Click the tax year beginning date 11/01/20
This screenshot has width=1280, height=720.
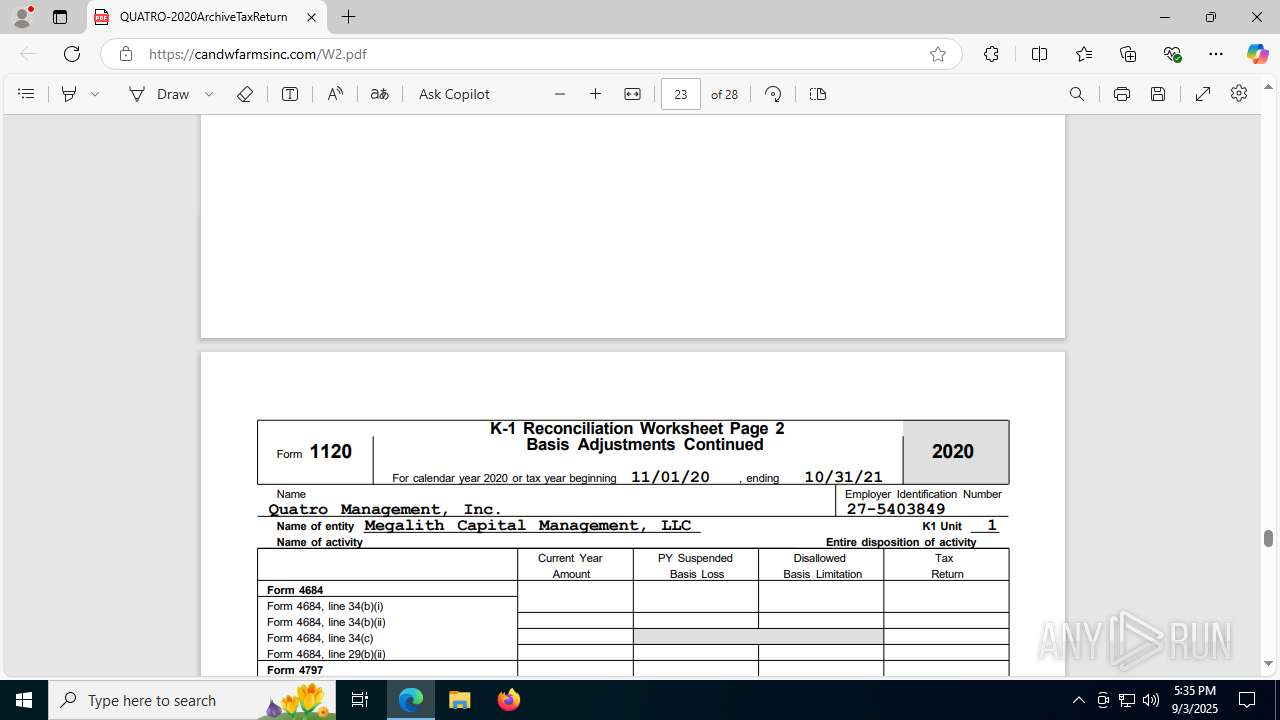pyautogui.click(x=670, y=477)
